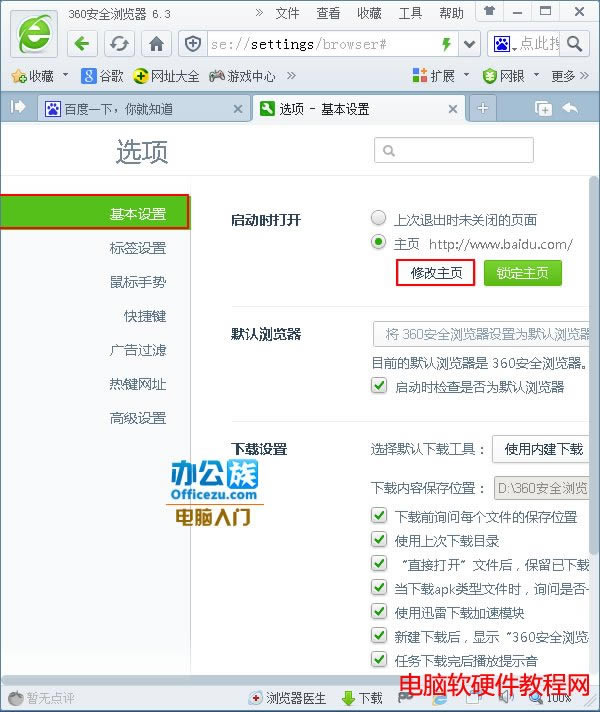Click the Baidu paw search engine icon
The image size is (600, 712).
coord(502,44)
